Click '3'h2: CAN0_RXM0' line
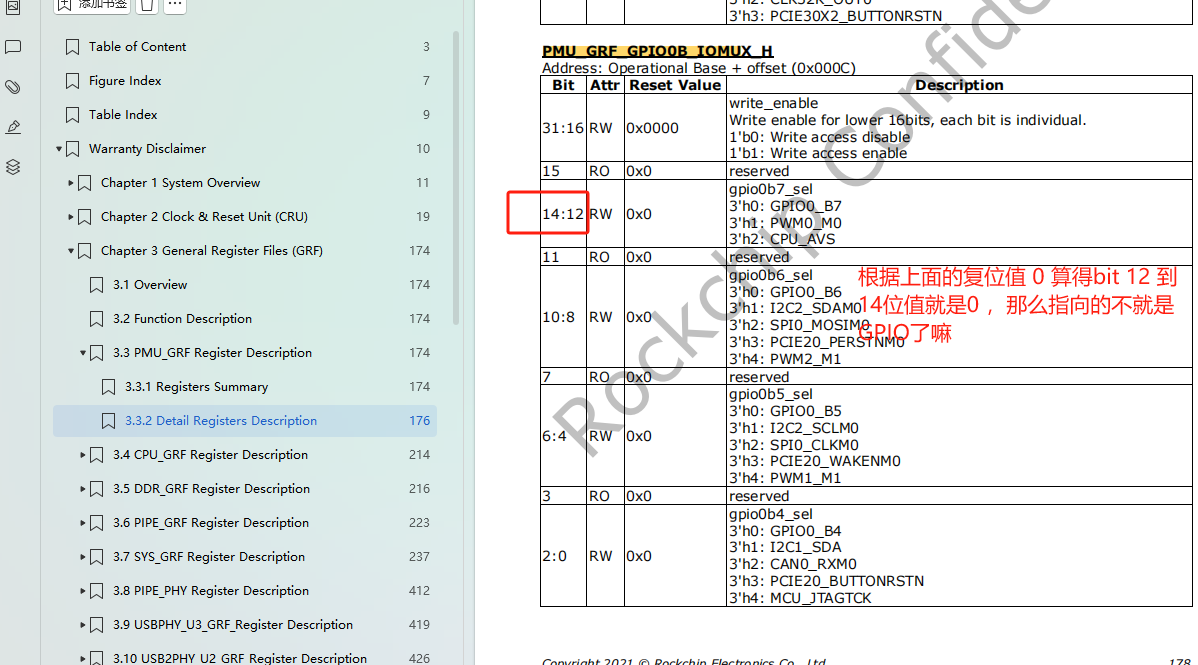 (792, 564)
